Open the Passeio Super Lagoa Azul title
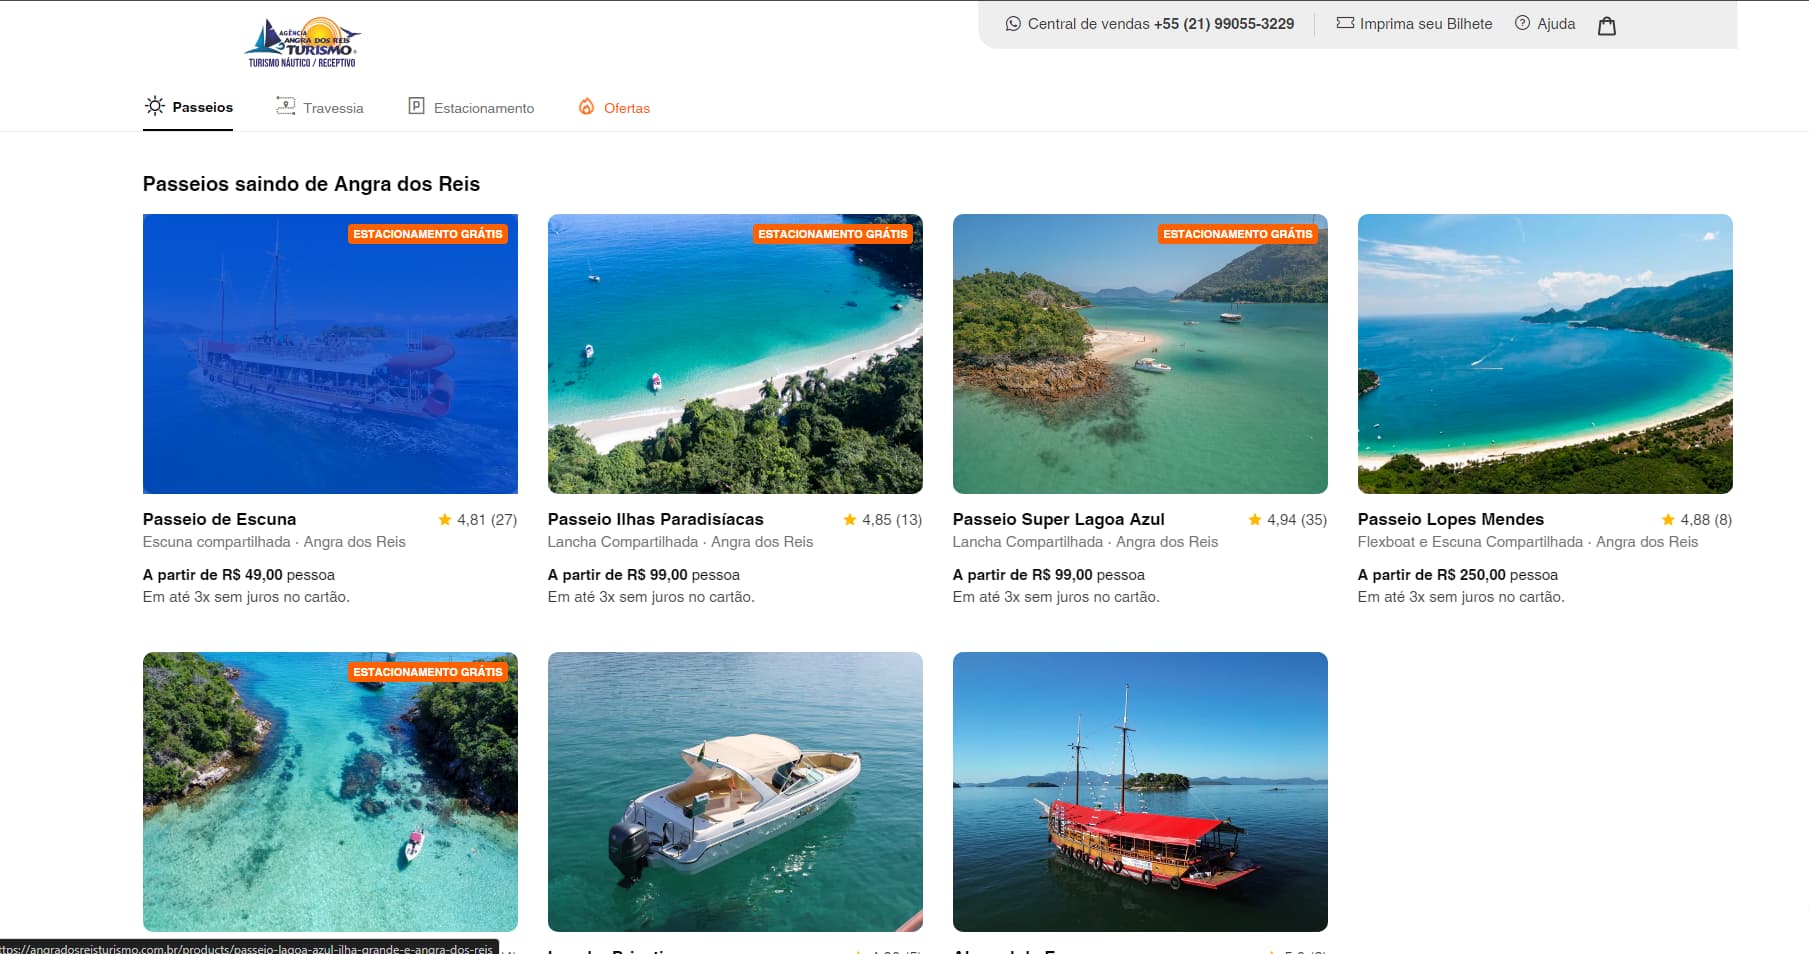The height and width of the screenshot is (954, 1809). coord(1058,519)
